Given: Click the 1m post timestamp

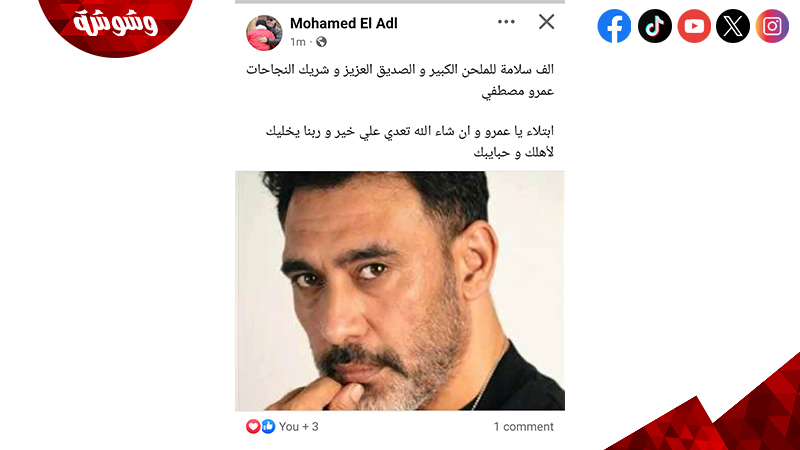Looking at the screenshot, I should coord(298,42).
